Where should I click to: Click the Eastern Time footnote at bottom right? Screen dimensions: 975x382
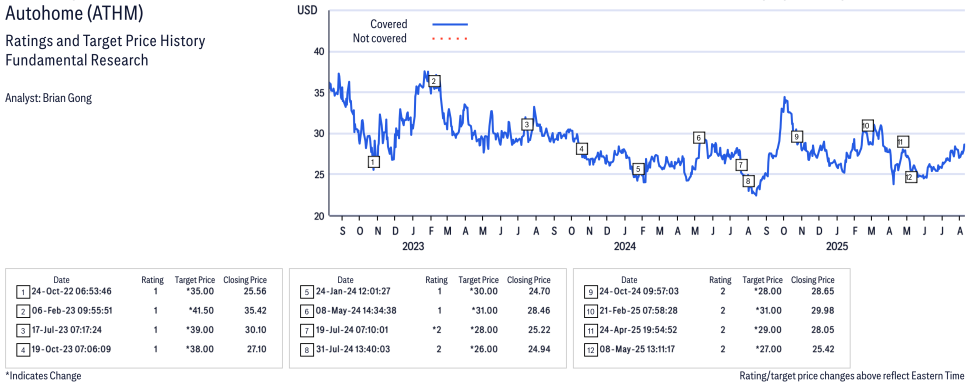[x=851, y=376]
